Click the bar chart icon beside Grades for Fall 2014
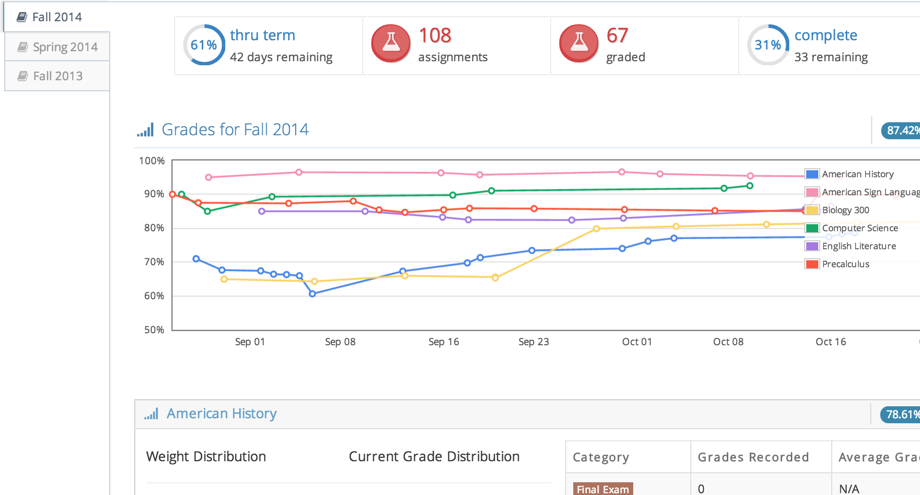Image resolution: width=920 pixels, height=495 pixels. pos(146,130)
